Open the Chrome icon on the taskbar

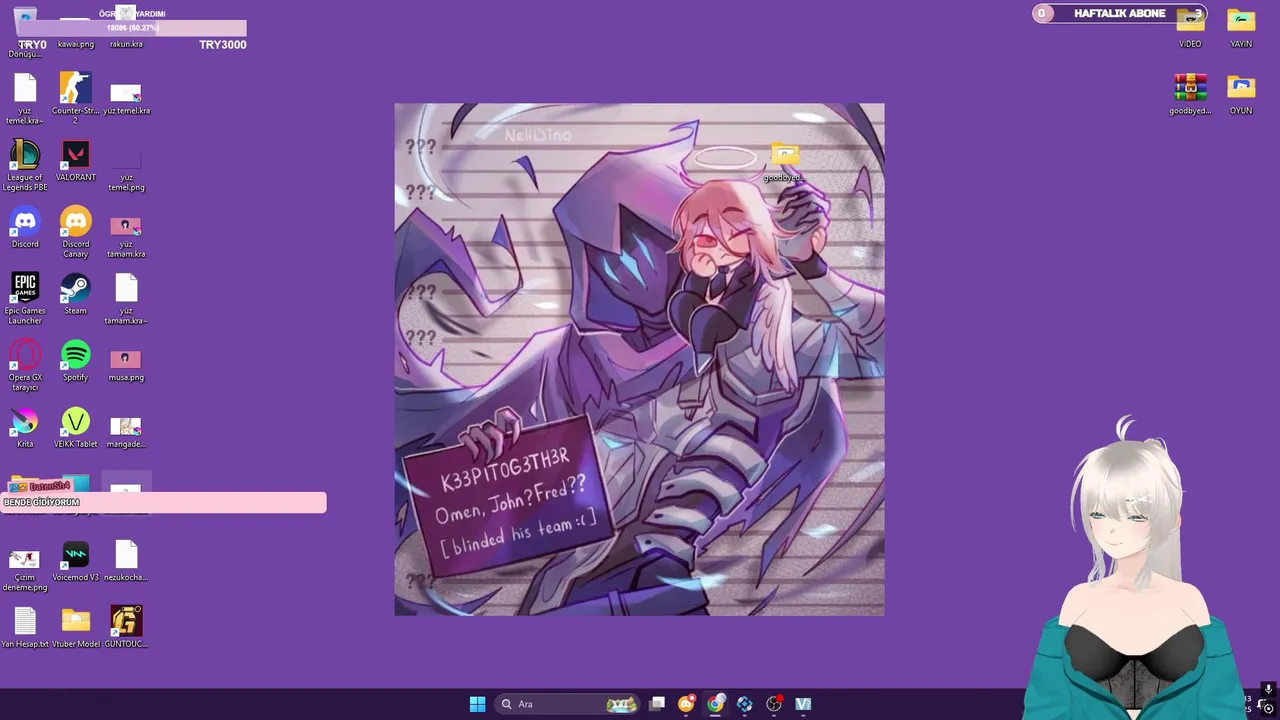tap(715, 704)
